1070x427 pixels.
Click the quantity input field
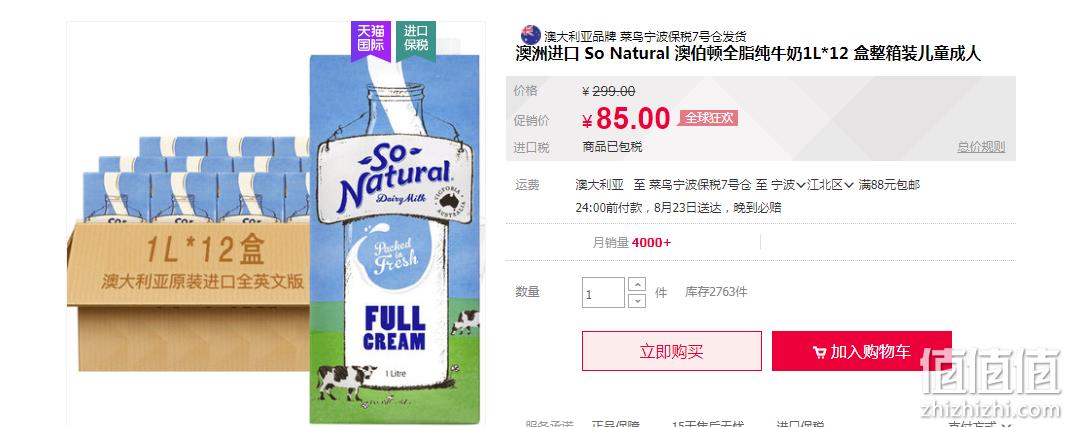coord(603,293)
